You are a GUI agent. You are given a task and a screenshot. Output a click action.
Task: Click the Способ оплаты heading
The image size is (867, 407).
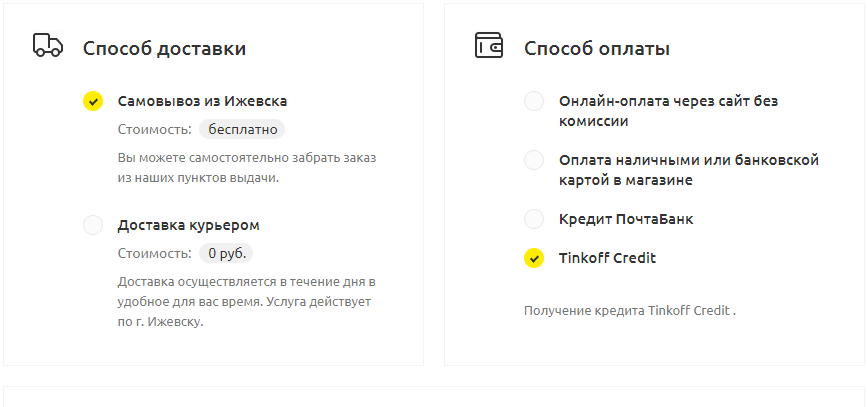pyautogui.click(x=597, y=49)
